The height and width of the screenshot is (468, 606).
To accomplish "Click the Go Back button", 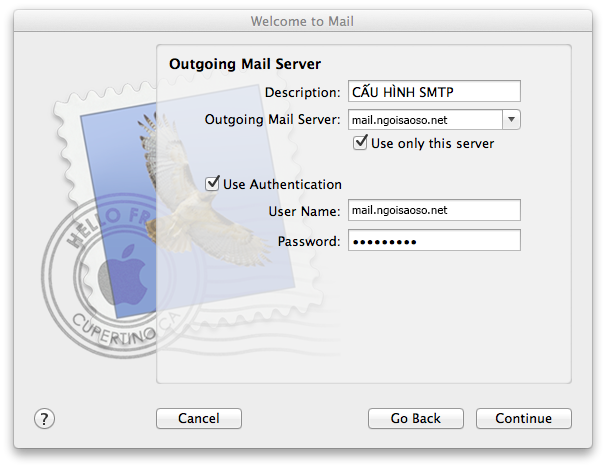I will click(415, 419).
